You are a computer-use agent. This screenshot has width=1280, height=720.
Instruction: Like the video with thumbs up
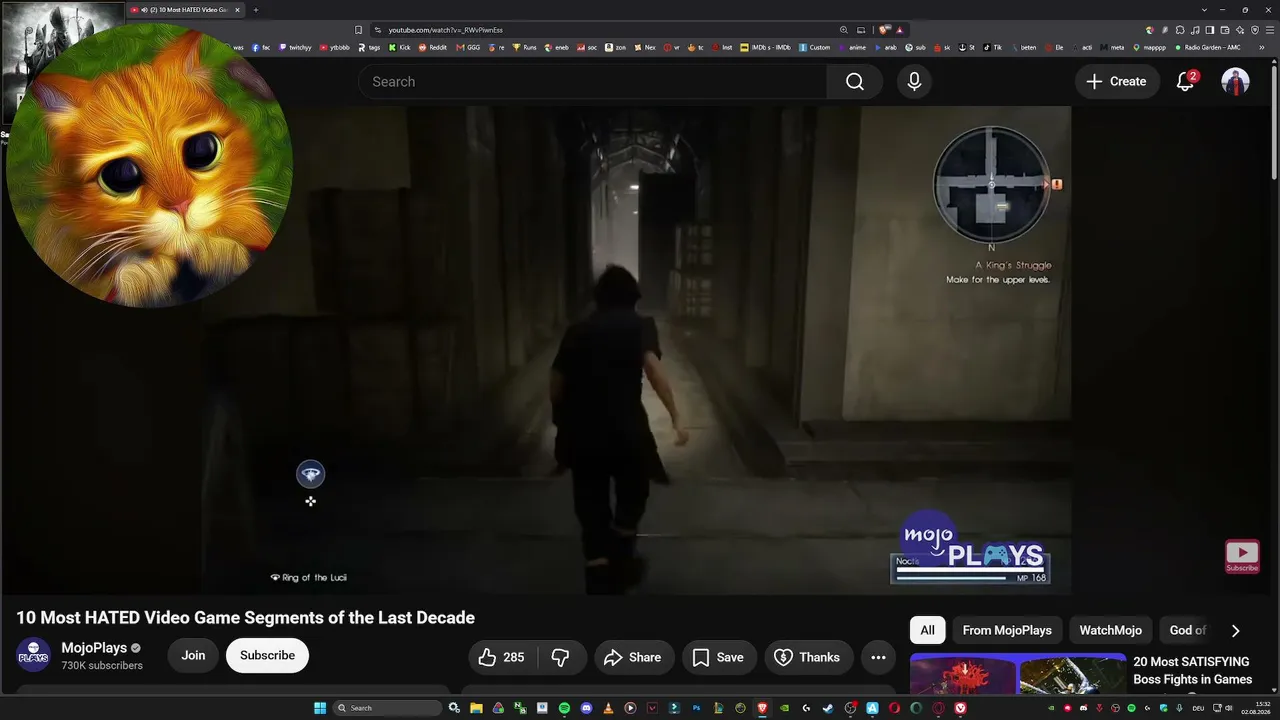(x=503, y=657)
